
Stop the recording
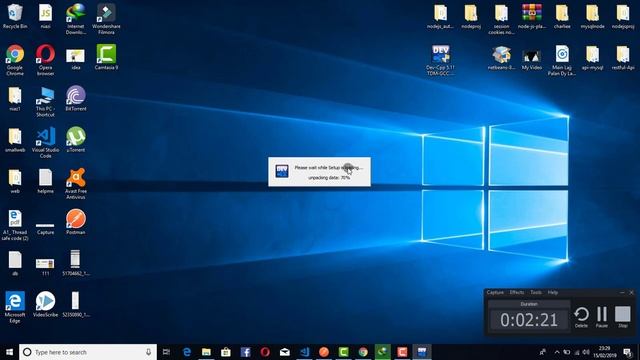tap(622, 317)
